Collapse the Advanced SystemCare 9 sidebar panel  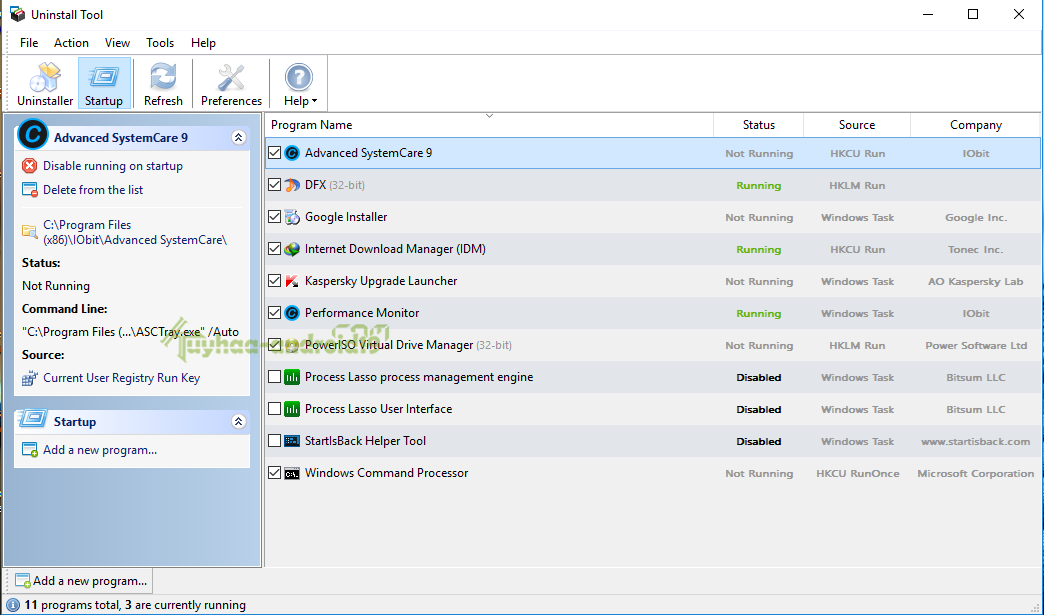(x=238, y=138)
